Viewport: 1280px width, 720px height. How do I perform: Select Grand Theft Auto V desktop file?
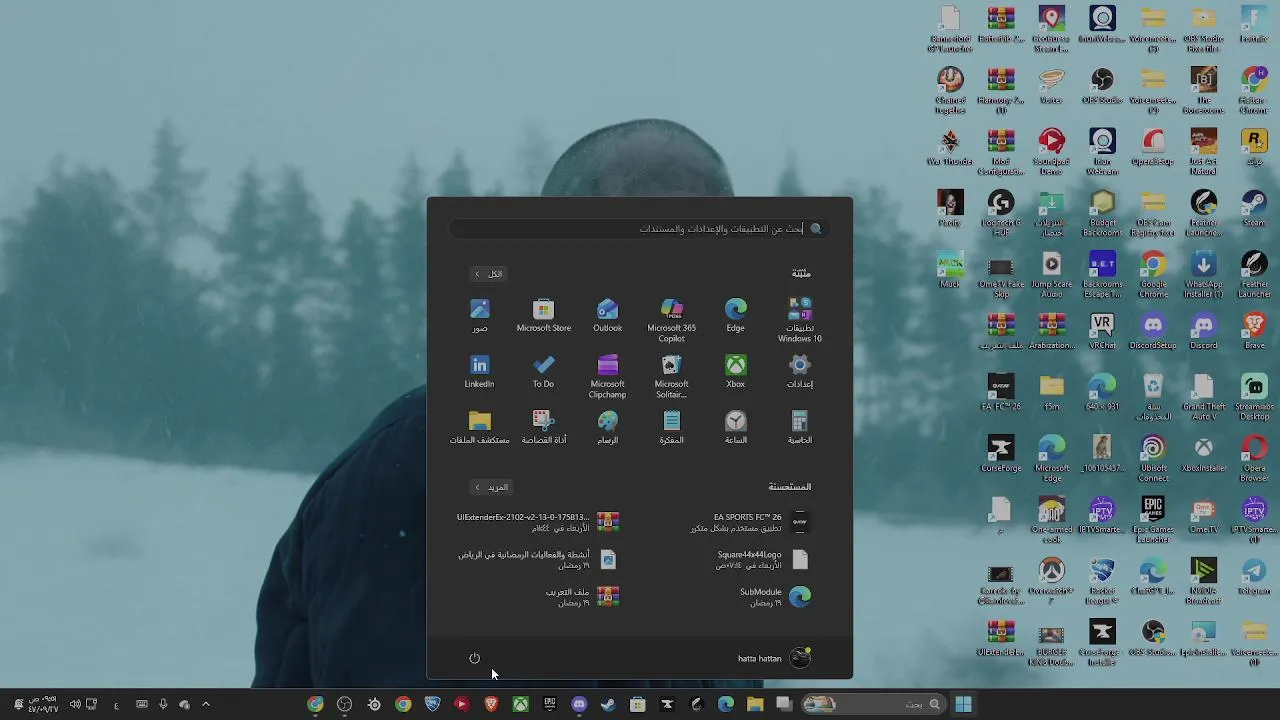click(x=1204, y=396)
